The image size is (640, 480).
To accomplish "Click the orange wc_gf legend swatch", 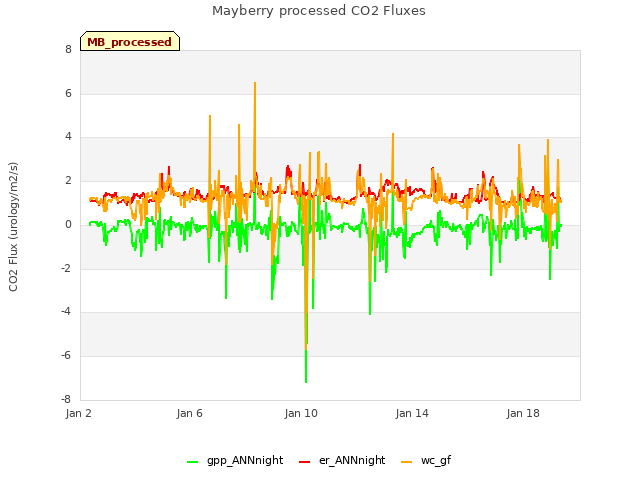I will (407, 462).
